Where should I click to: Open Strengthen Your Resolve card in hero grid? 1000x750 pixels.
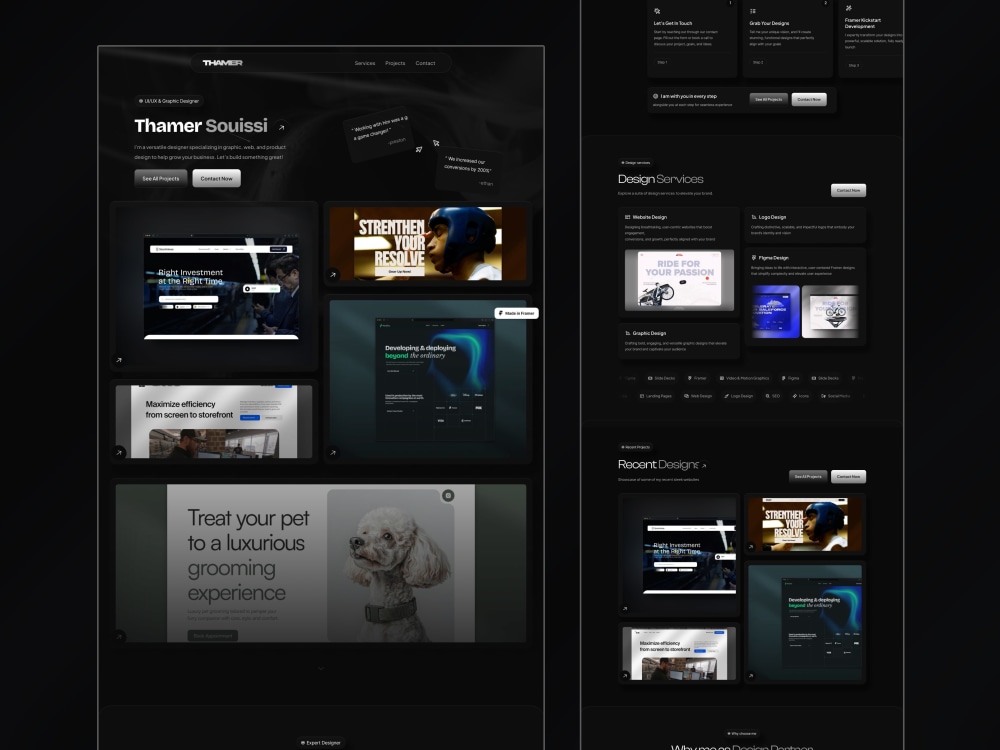pos(428,244)
